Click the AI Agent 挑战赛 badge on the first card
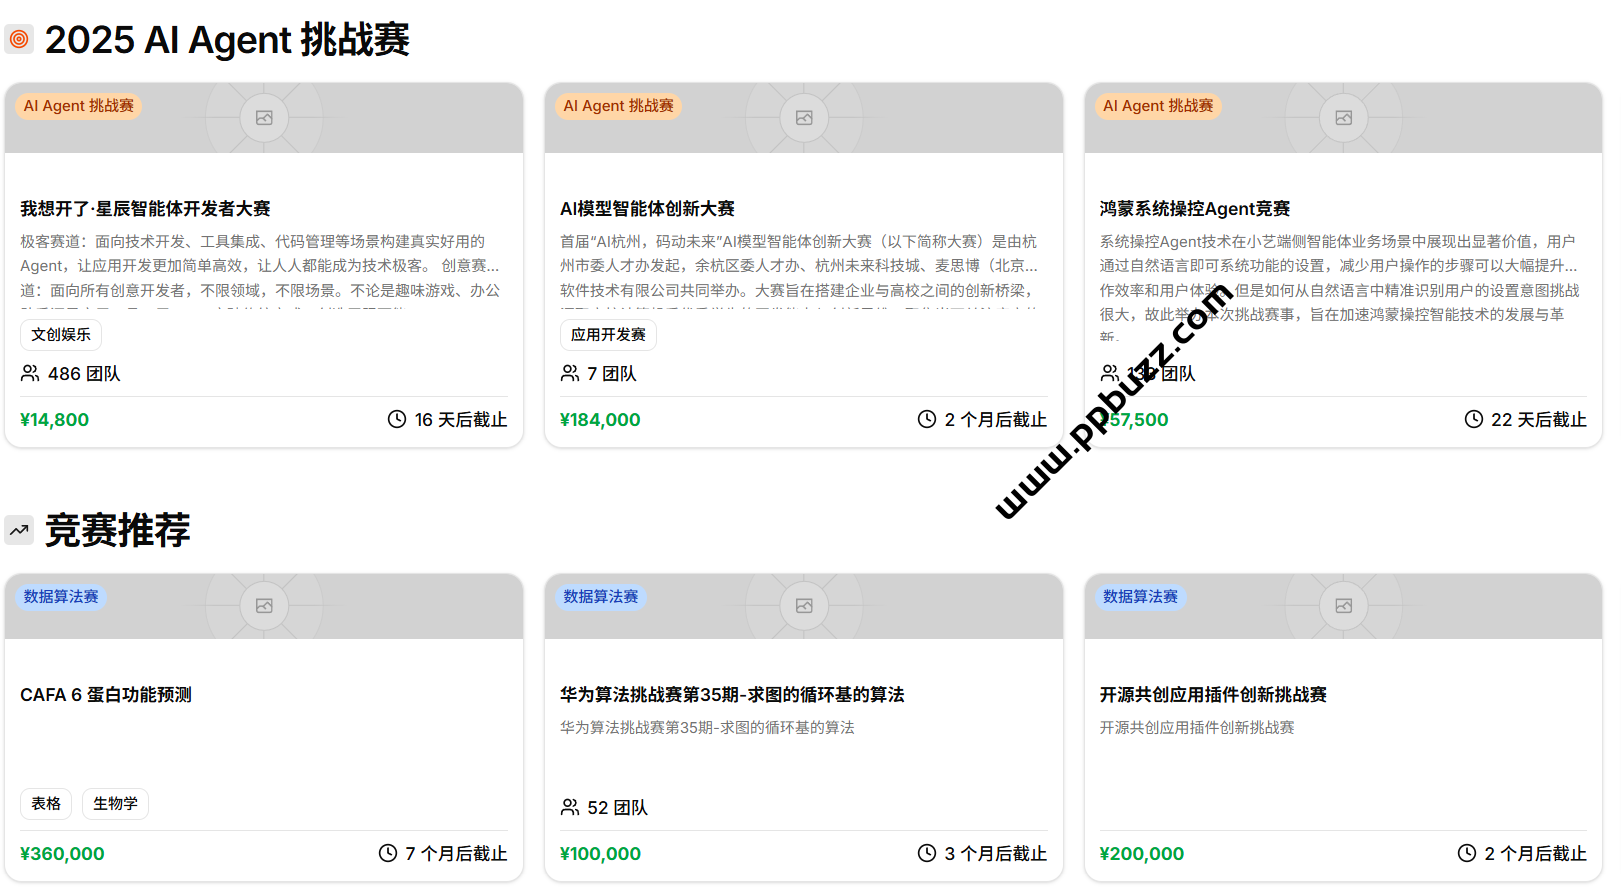This screenshot has width=1621, height=890. pyautogui.click(x=79, y=106)
